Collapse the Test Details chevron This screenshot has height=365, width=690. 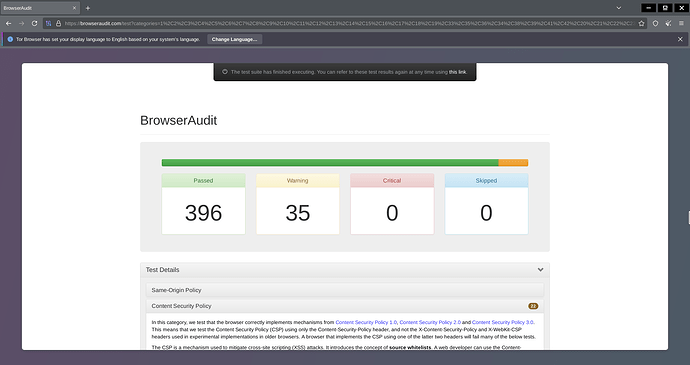[x=540, y=269]
